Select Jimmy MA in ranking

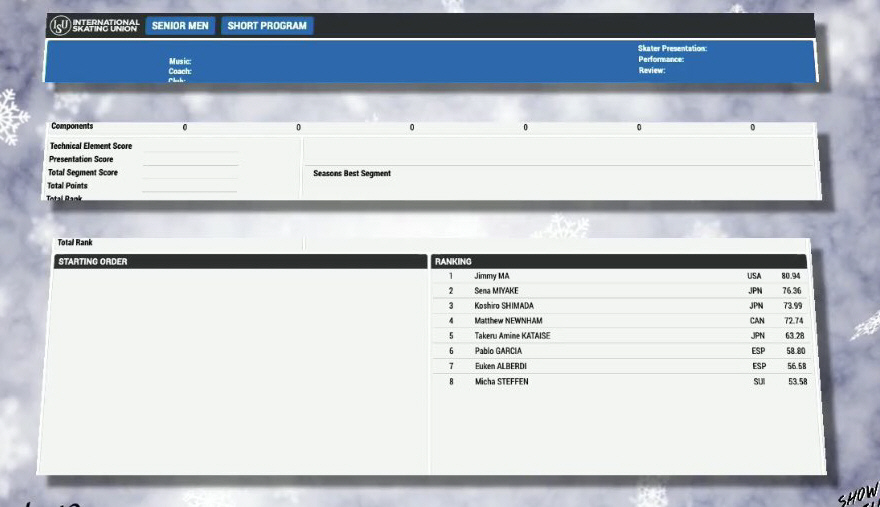click(492, 276)
